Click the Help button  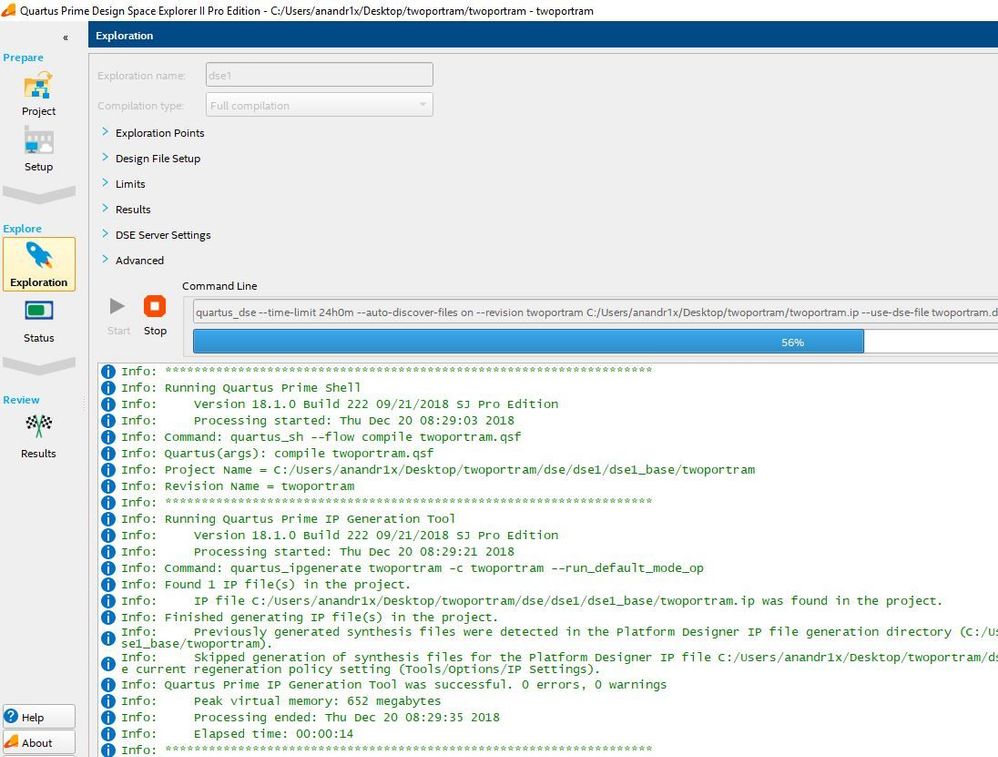coord(38,717)
